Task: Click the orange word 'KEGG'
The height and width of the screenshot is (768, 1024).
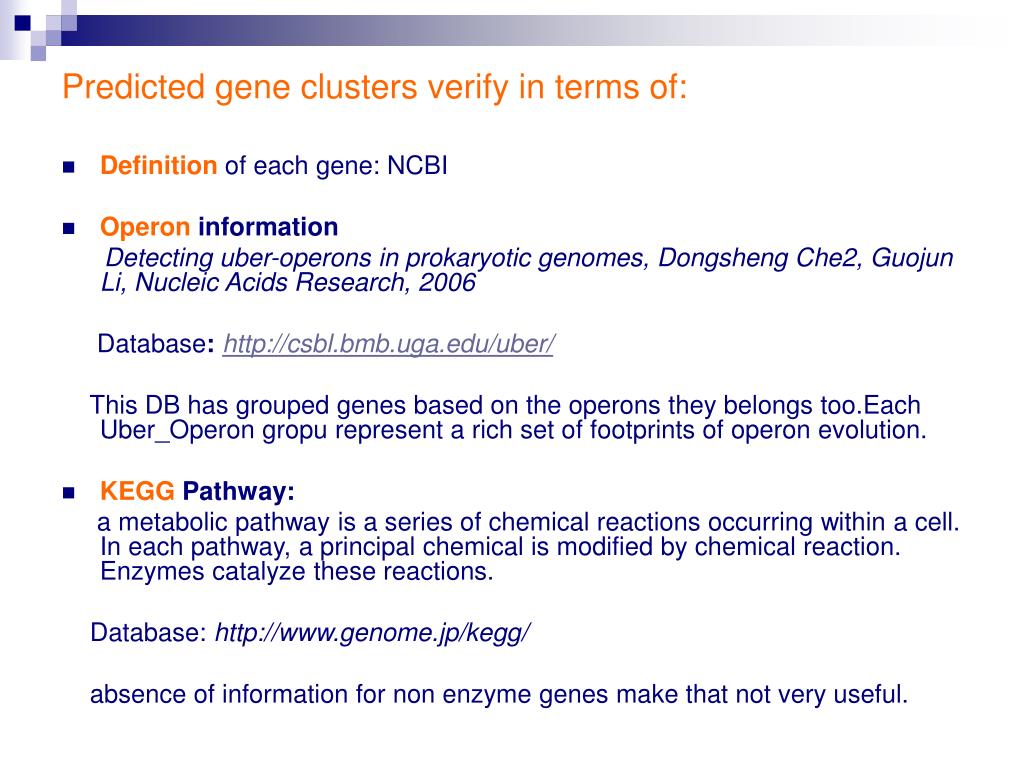Action: tap(137, 491)
